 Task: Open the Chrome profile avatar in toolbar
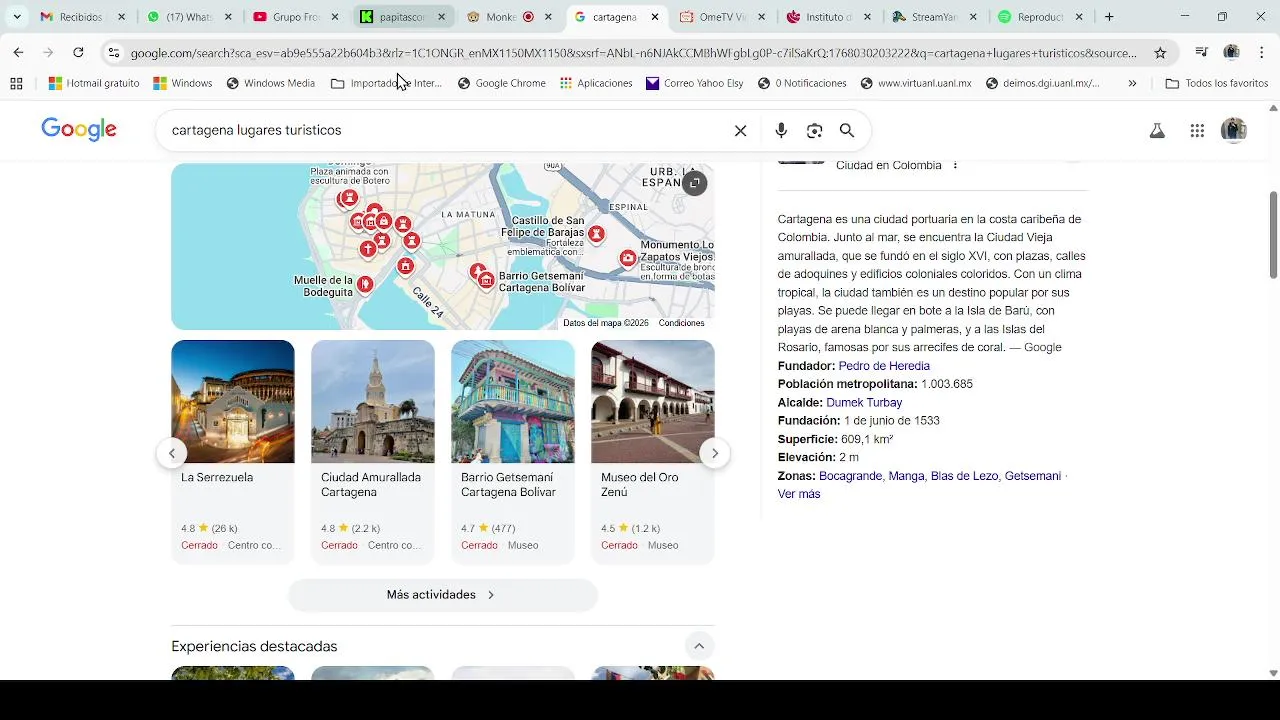(1232, 52)
